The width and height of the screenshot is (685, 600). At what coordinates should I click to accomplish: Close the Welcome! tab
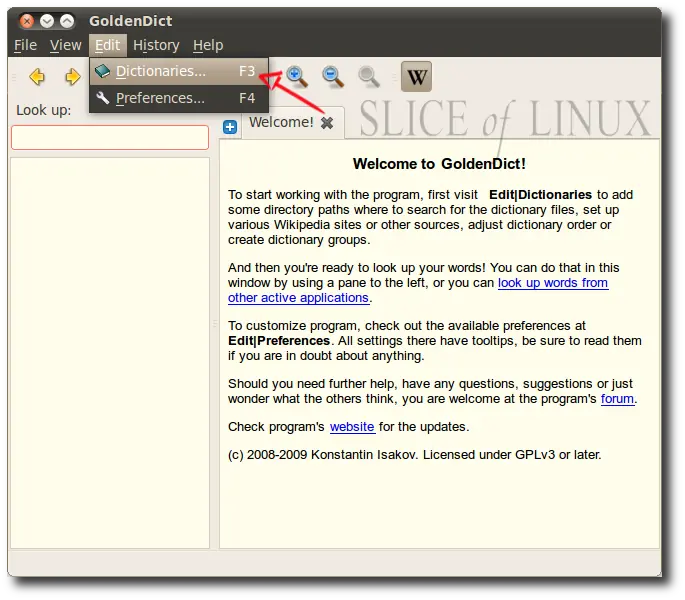tap(327, 123)
